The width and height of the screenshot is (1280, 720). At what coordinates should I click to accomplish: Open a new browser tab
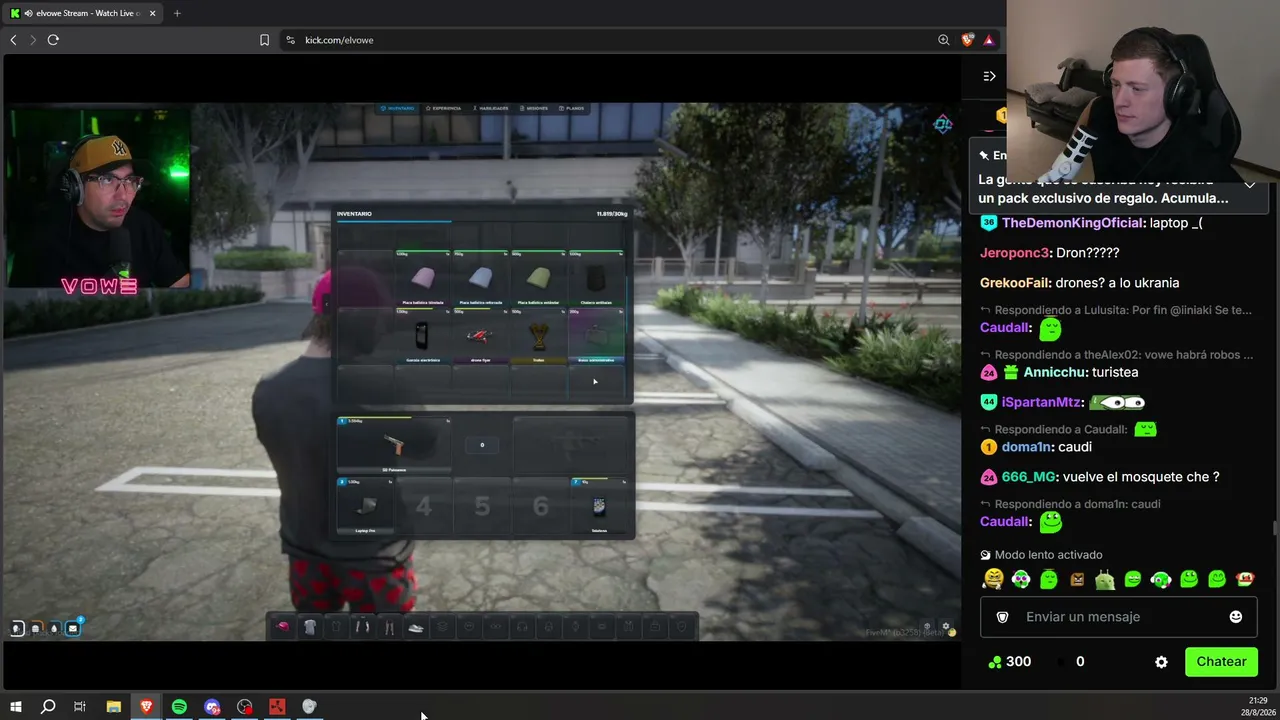[177, 13]
